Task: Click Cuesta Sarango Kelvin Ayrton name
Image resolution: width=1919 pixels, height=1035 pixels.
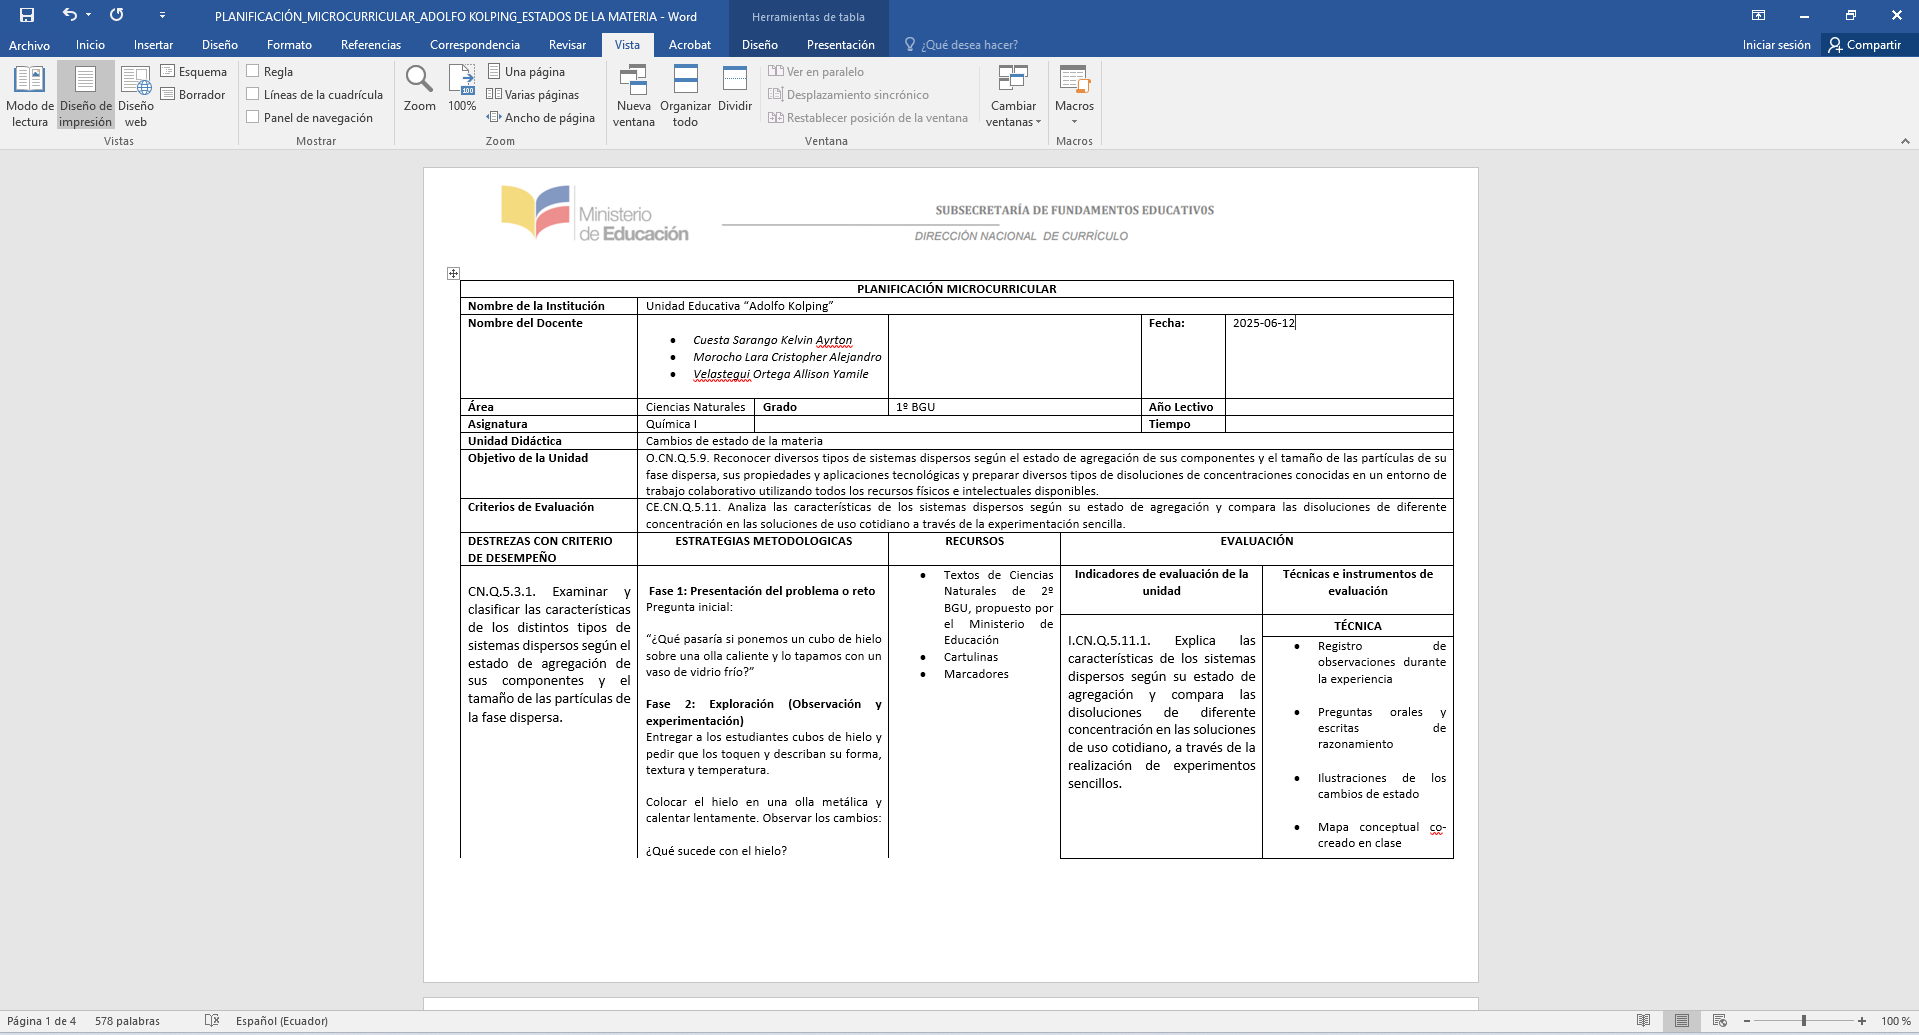Action: [773, 340]
